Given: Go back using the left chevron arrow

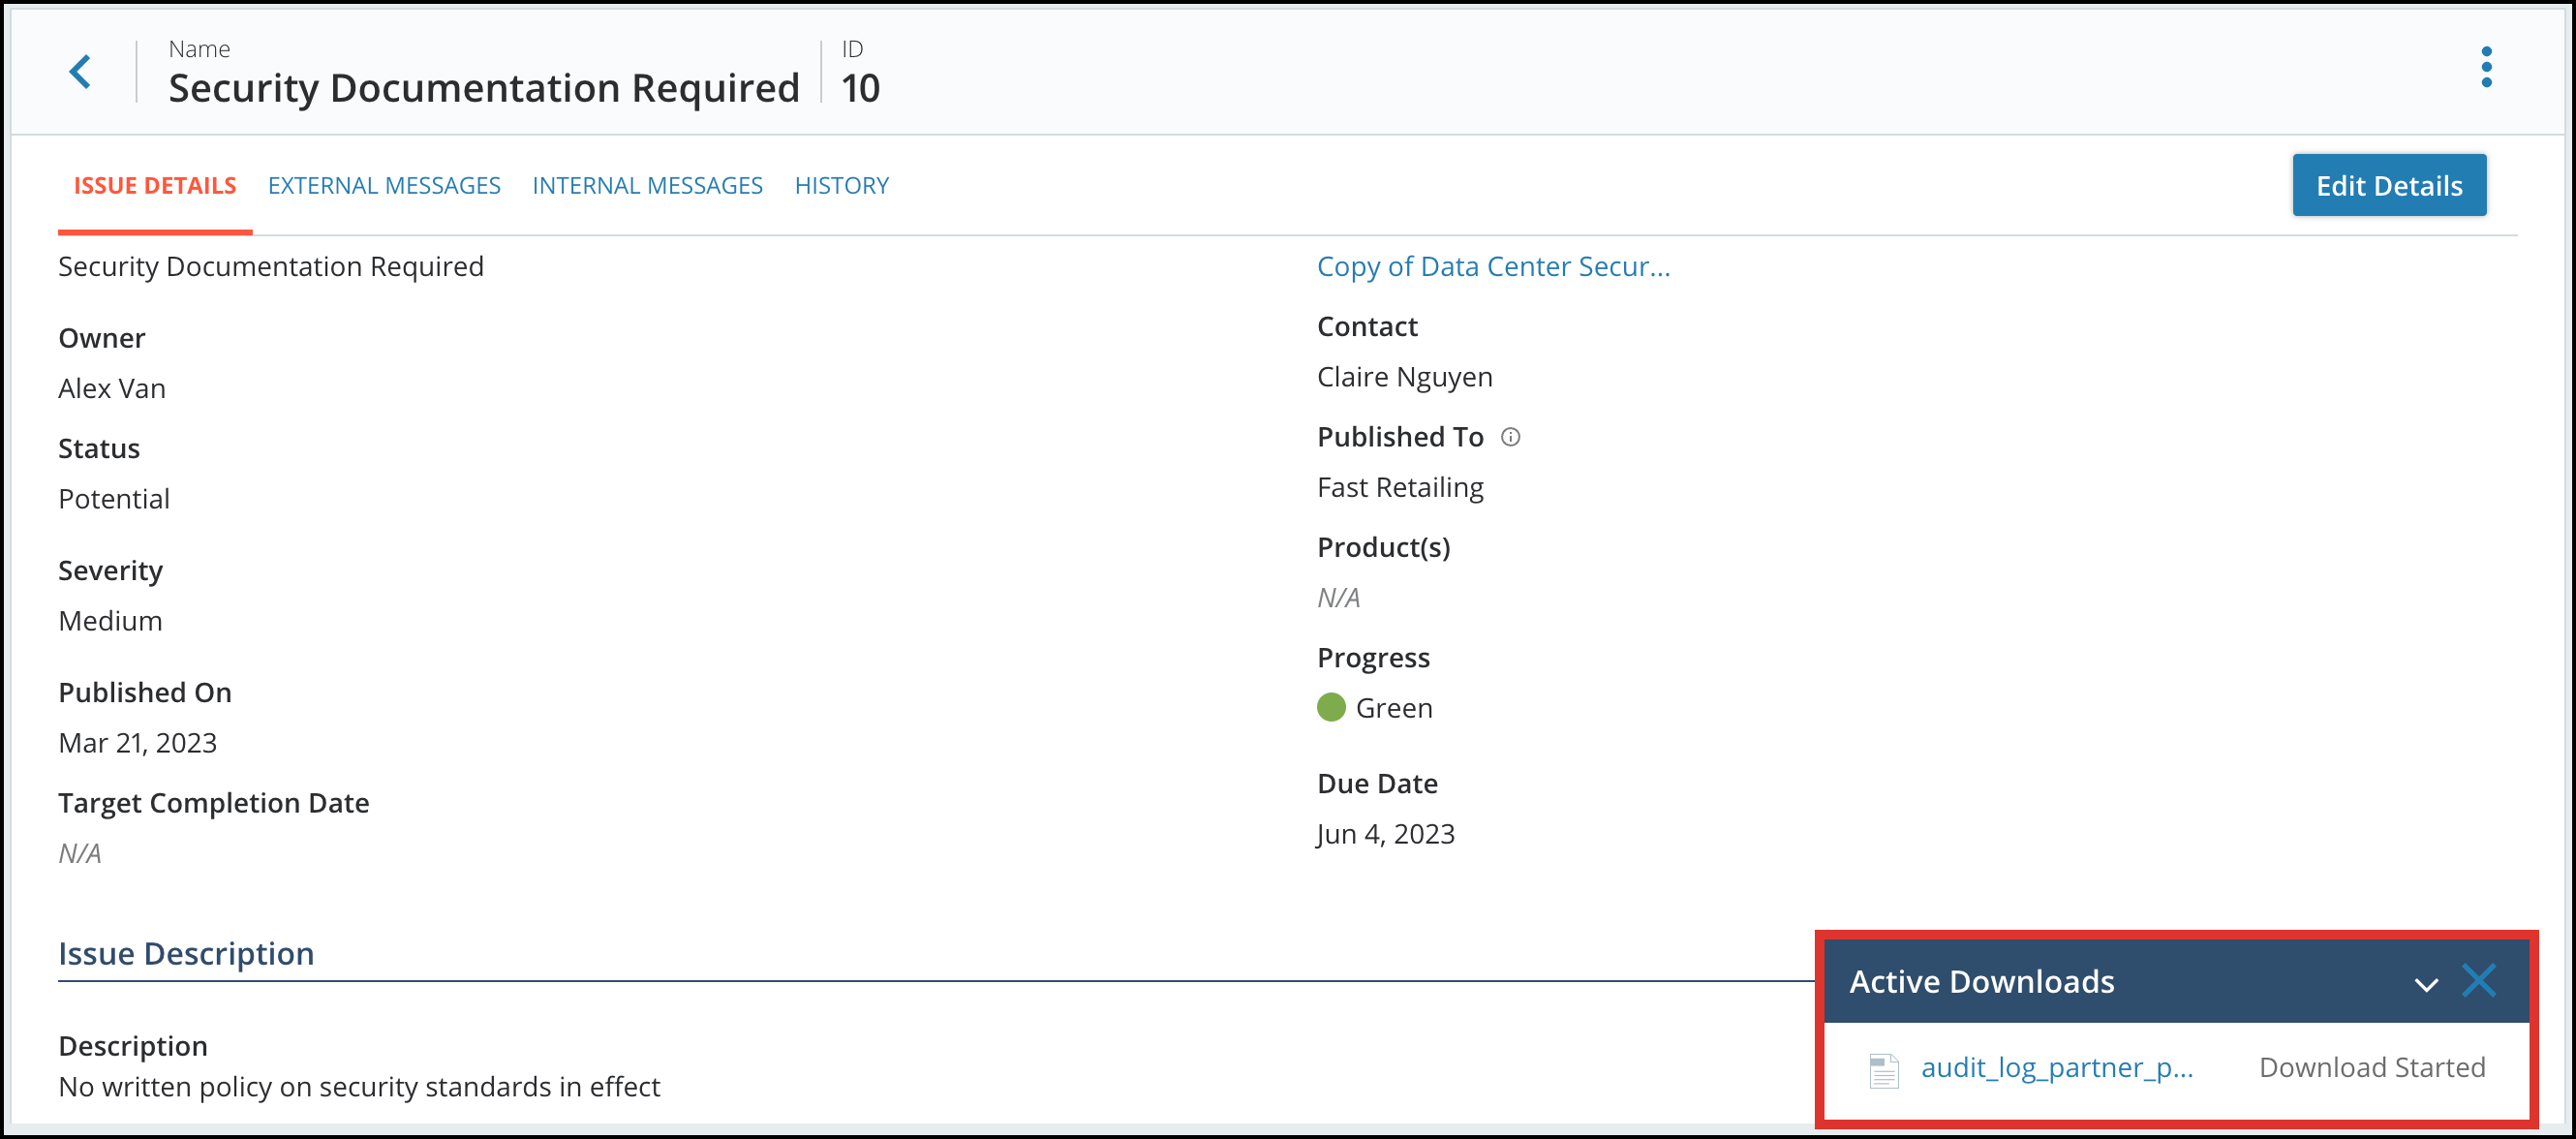Looking at the screenshot, I should 80,72.
